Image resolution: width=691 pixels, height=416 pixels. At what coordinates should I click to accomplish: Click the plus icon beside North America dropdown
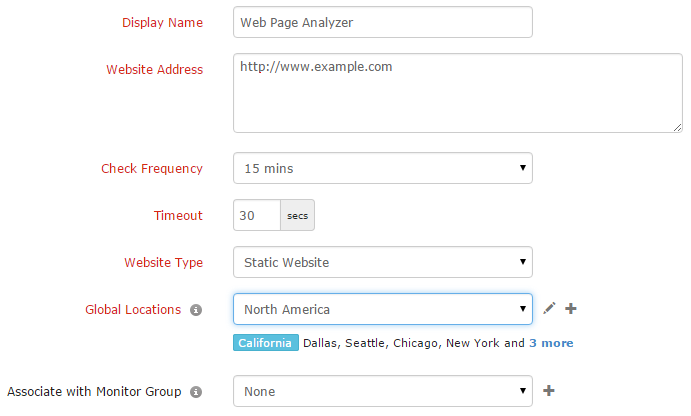click(571, 309)
